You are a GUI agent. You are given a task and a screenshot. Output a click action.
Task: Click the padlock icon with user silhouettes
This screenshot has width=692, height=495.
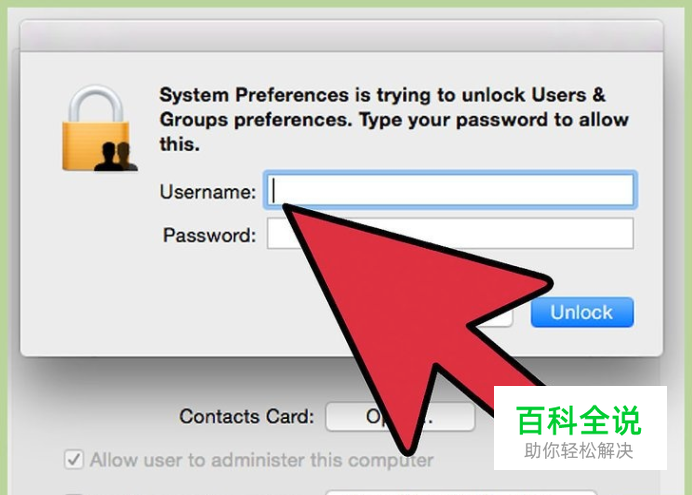point(100,128)
